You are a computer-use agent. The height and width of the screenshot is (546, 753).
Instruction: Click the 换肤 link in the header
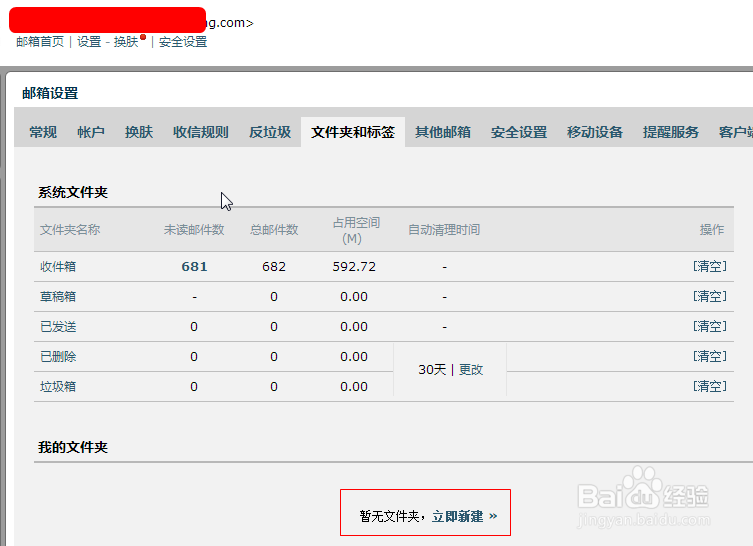tap(126, 42)
